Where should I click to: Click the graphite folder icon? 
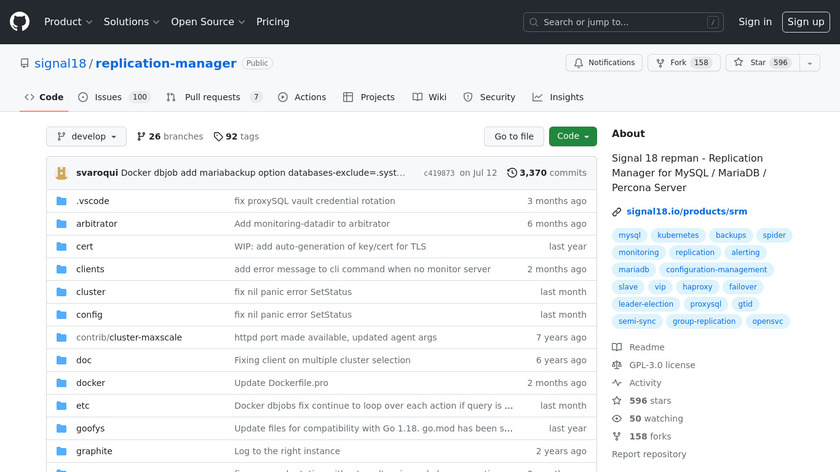tap(62, 452)
